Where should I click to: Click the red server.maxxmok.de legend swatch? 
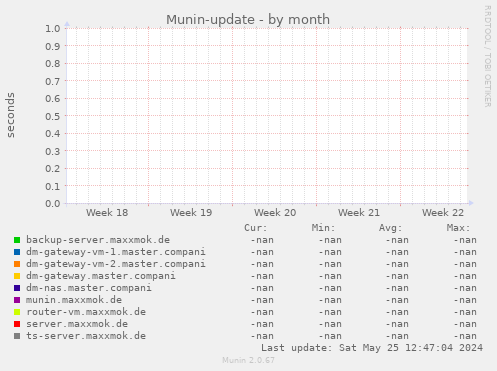click(17, 324)
